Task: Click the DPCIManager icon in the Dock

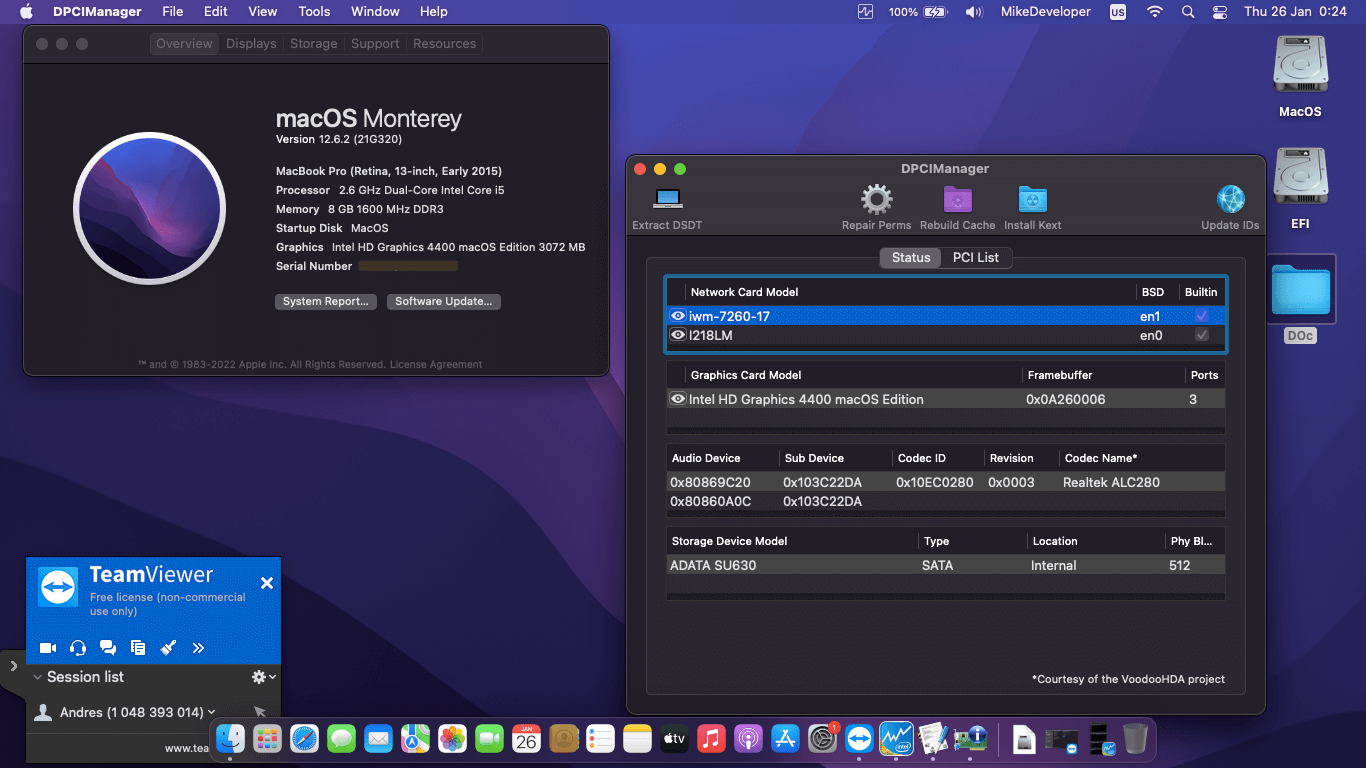Action: pos(969,739)
